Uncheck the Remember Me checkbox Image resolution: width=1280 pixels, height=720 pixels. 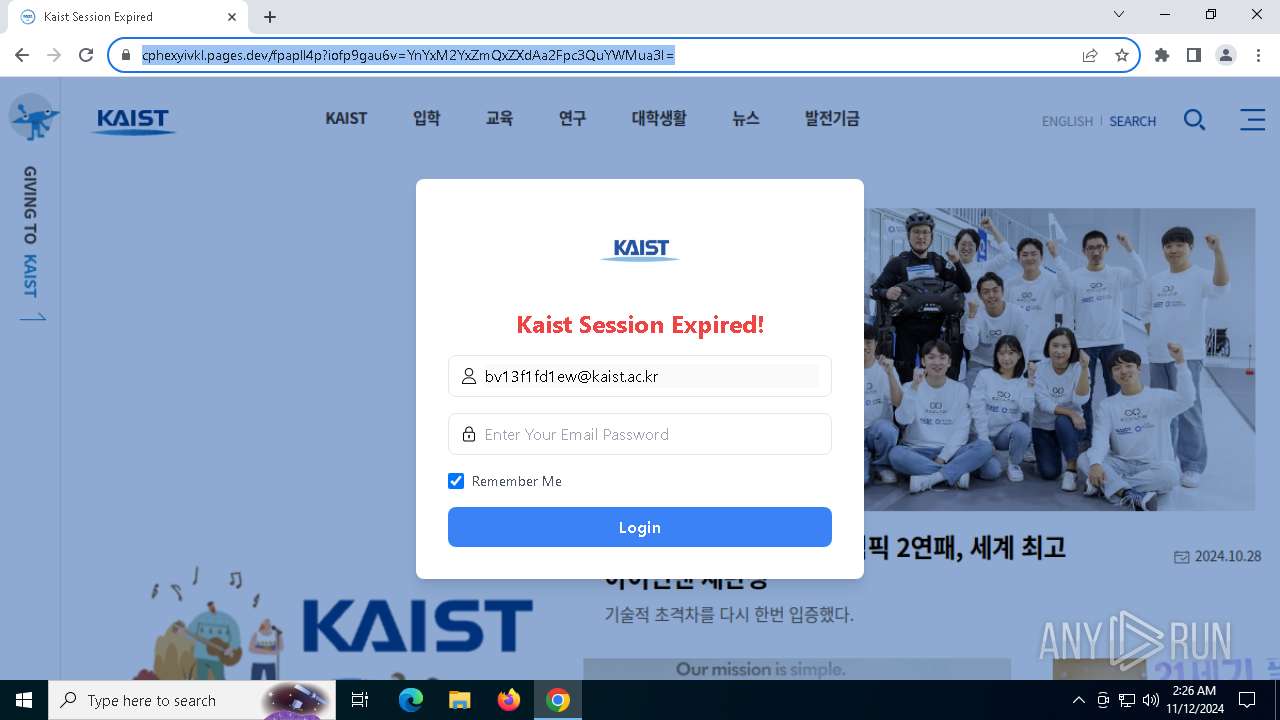point(456,481)
